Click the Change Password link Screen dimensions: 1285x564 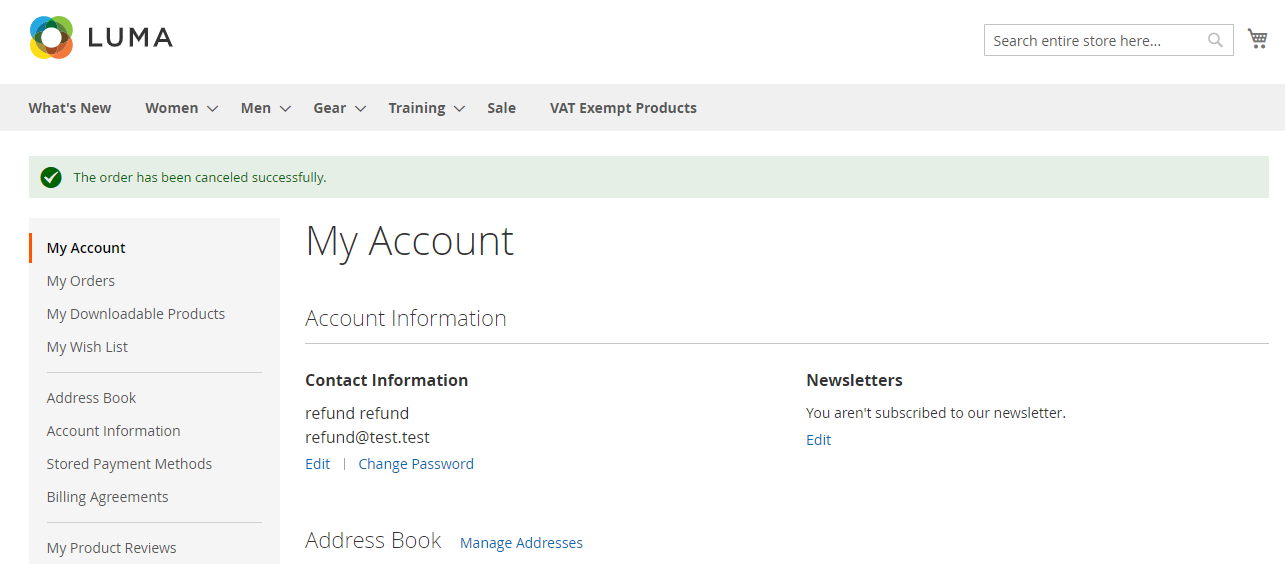tap(416, 464)
